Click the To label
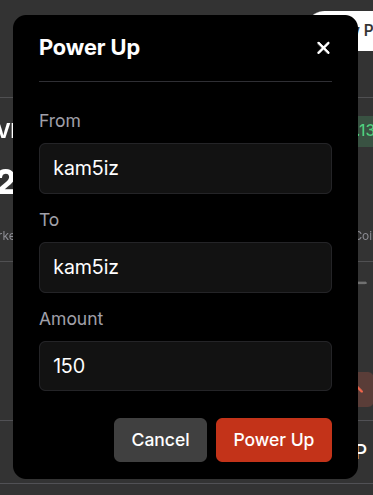The width and height of the screenshot is (373, 495). (x=49, y=220)
